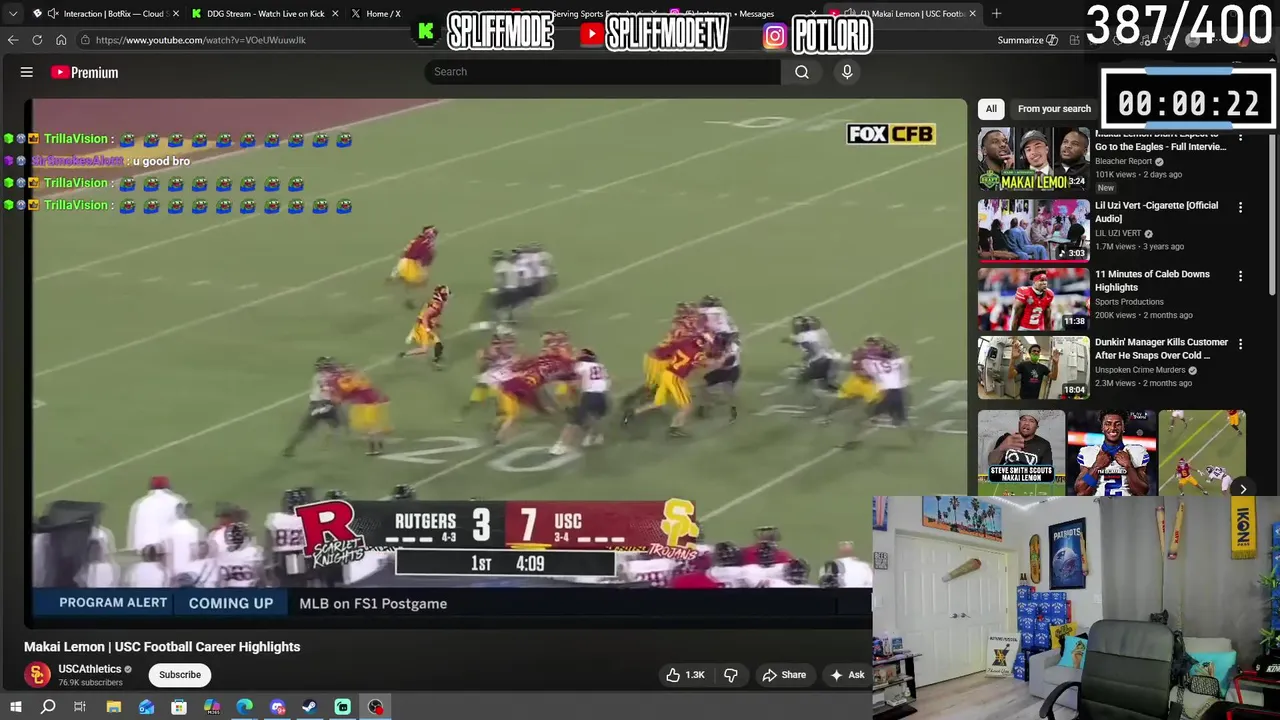Click 'Makai Lemon | USC Football Career Highlights' title

tap(162, 647)
